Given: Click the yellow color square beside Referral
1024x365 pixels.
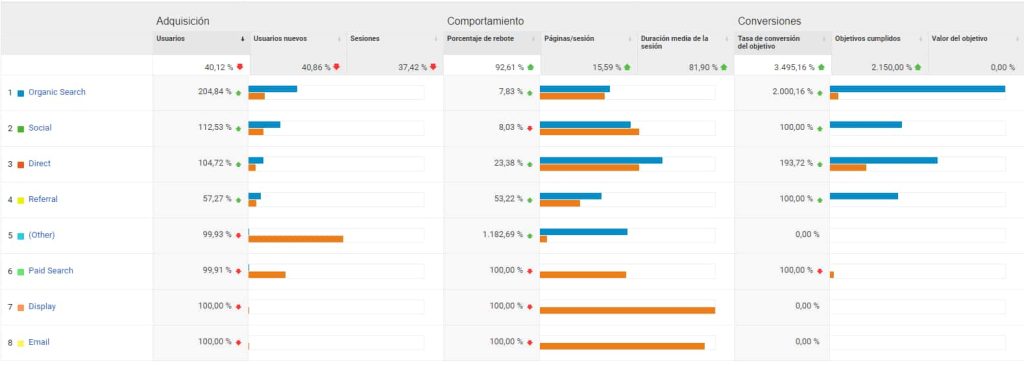Looking at the screenshot, I should (x=21, y=200).
